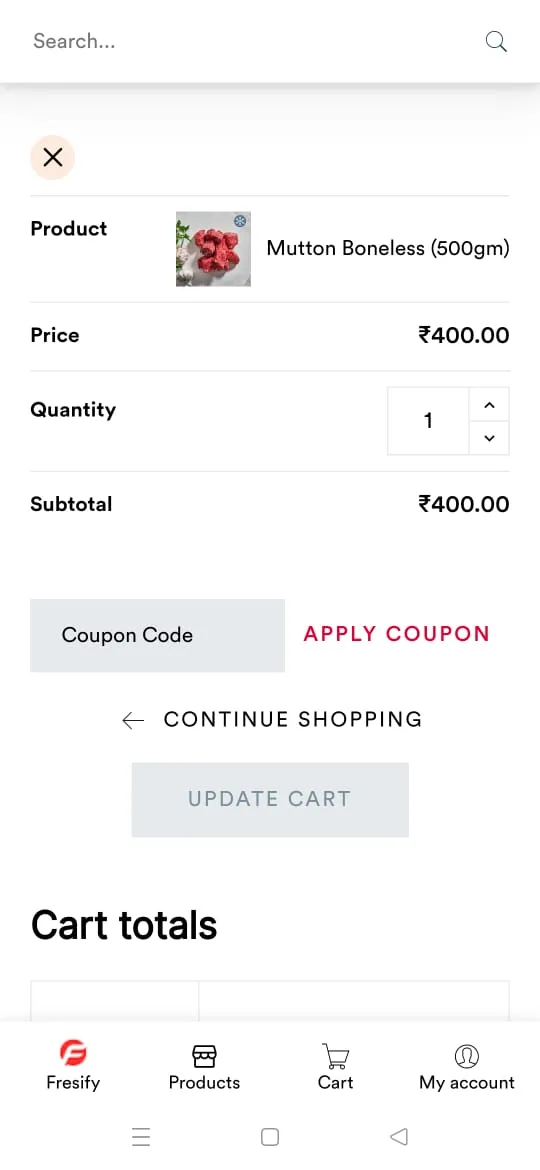
Task: Tap the Android back triangle icon
Action: [x=399, y=1137]
